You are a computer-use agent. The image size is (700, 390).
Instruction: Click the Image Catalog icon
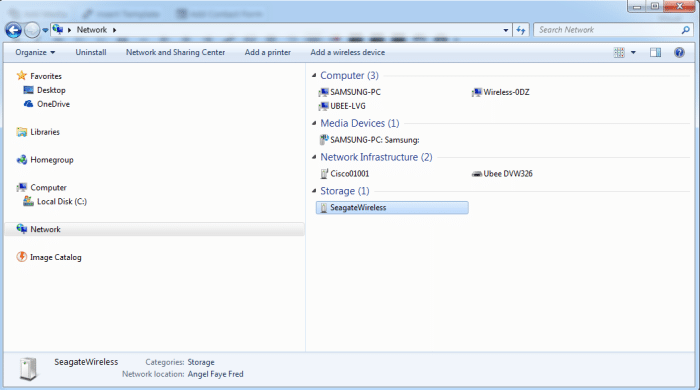click(21, 257)
